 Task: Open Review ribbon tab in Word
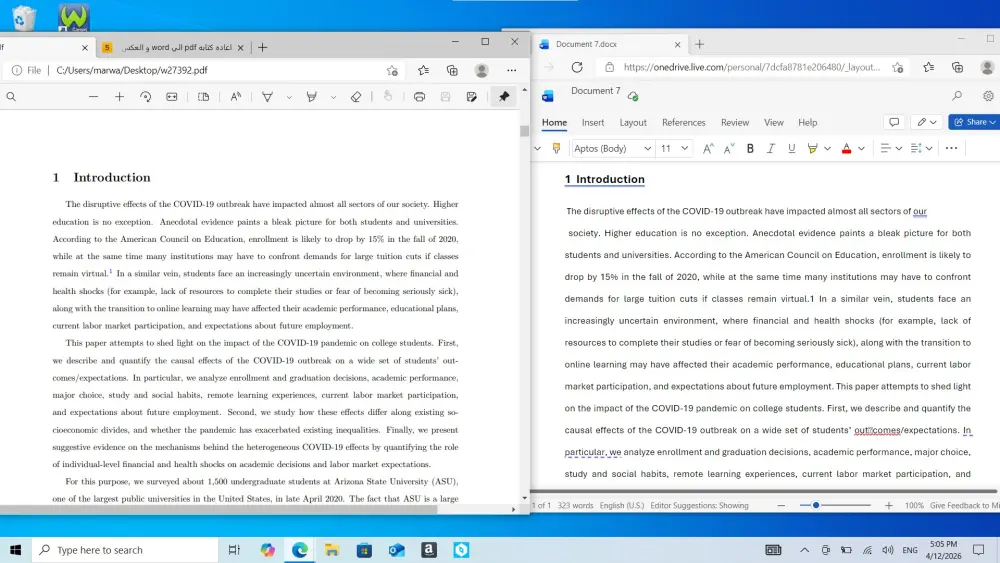point(735,122)
